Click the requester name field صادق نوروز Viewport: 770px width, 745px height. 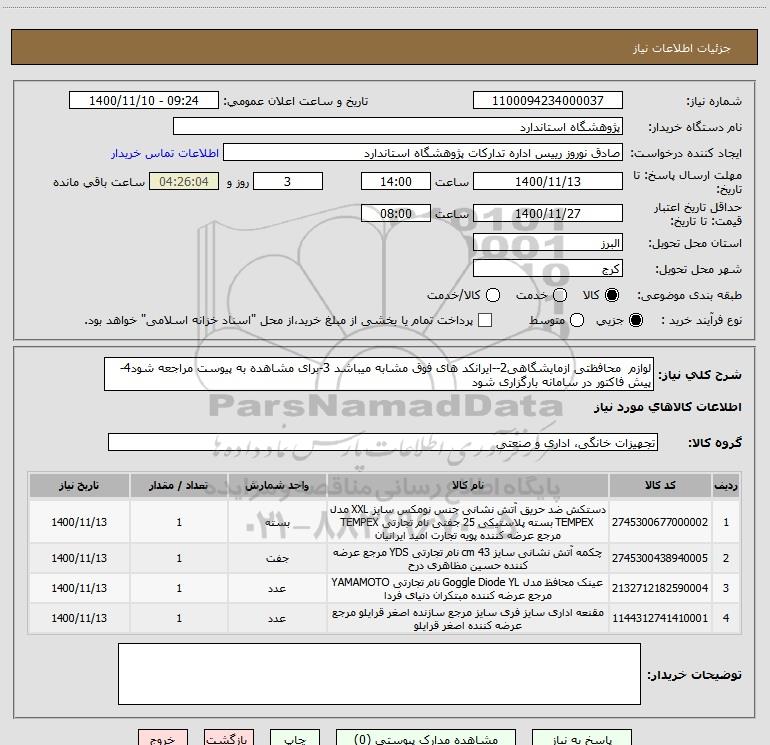[423, 152]
